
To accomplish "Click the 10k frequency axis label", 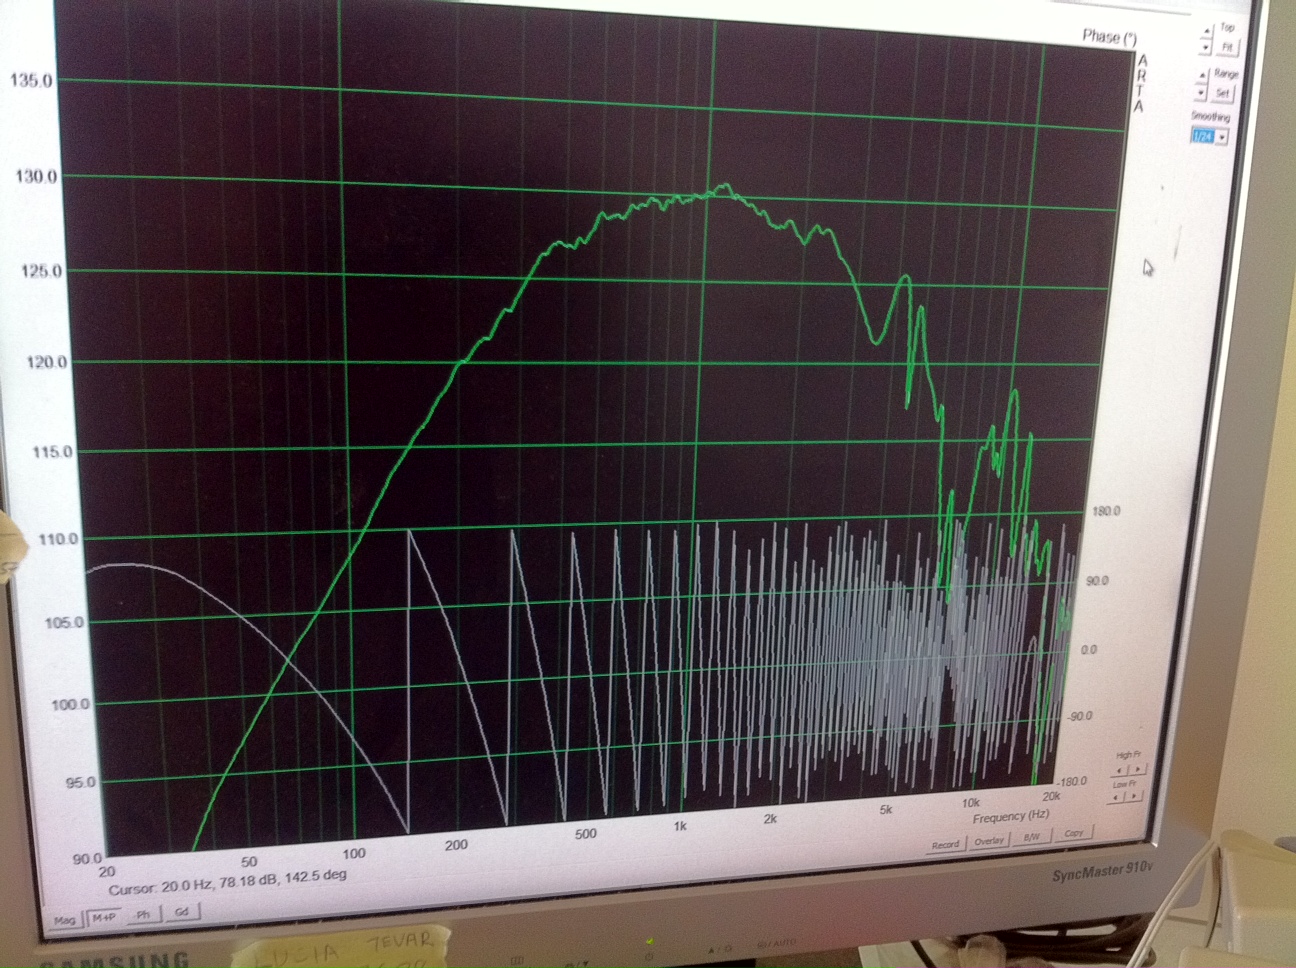I will 970,803.
